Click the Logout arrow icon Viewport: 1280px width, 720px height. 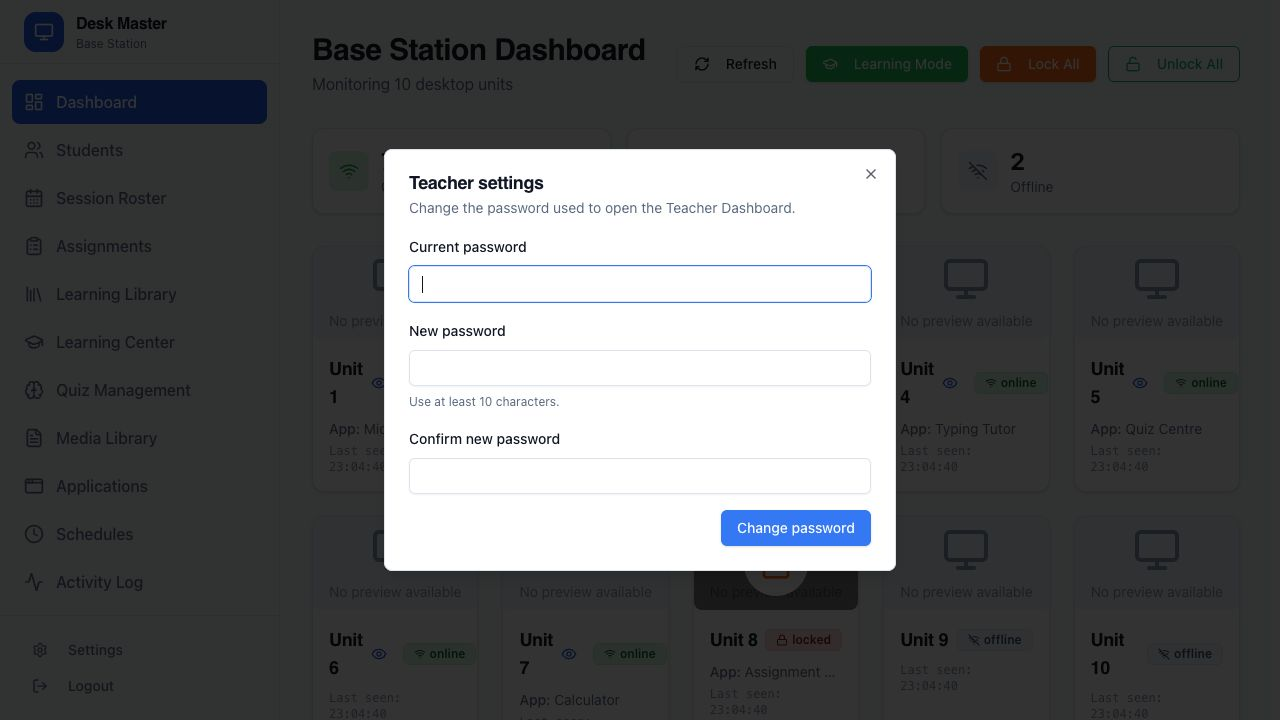(x=40, y=686)
